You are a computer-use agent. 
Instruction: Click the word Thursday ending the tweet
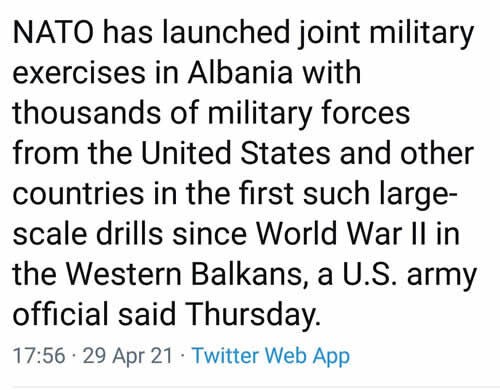pos(253,315)
